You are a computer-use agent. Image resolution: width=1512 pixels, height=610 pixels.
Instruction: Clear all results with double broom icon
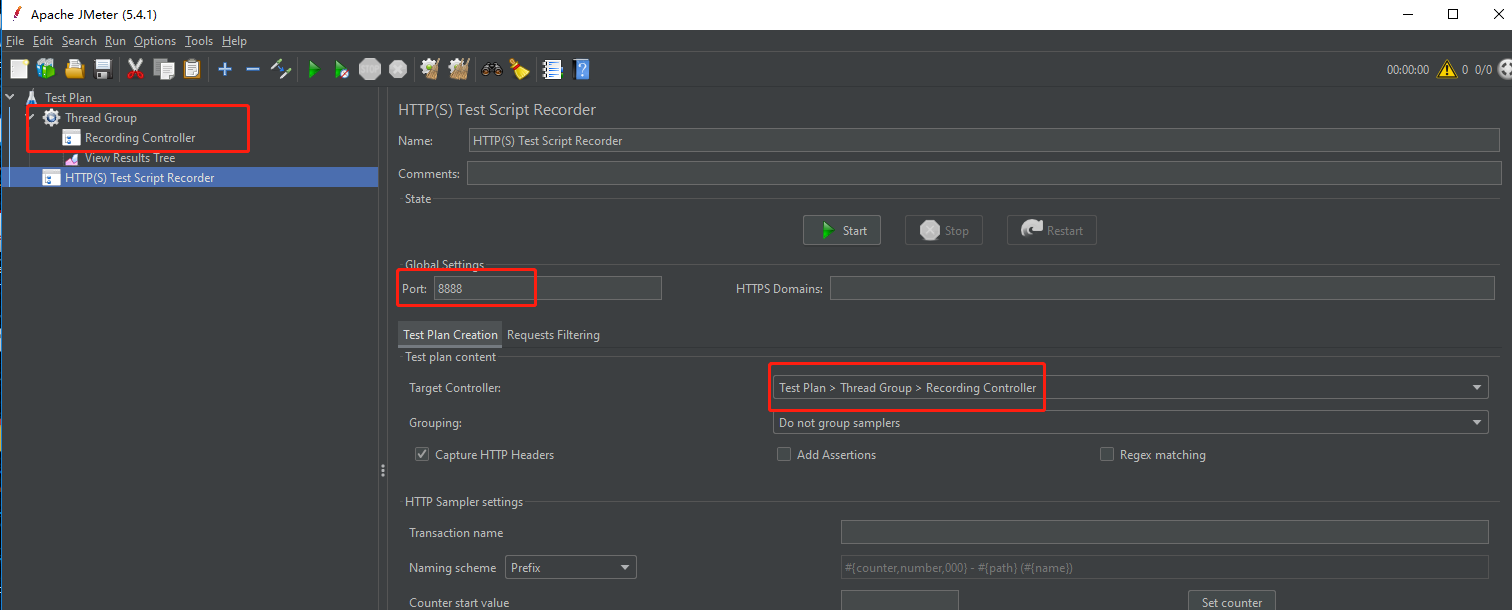coord(459,69)
